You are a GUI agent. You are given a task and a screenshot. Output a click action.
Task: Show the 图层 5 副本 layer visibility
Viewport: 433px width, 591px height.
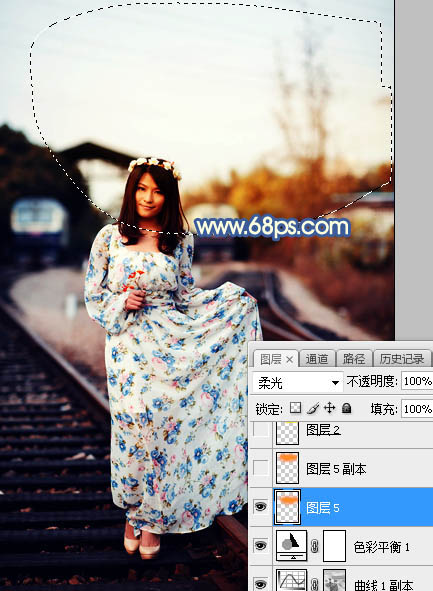pyautogui.click(x=260, y=468)
